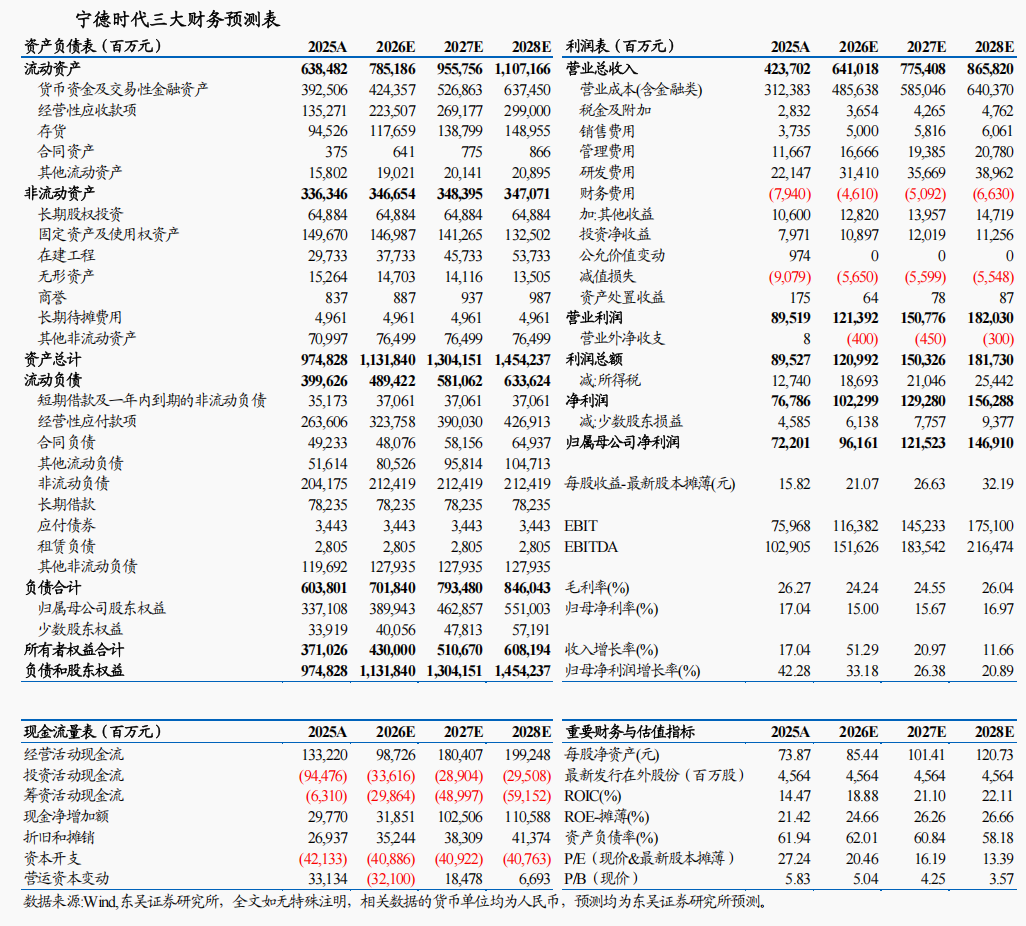Select the ROE-摊薄(%) indicator label
The height and width of the screenshot is (926, 1026).
click(605, 816)
